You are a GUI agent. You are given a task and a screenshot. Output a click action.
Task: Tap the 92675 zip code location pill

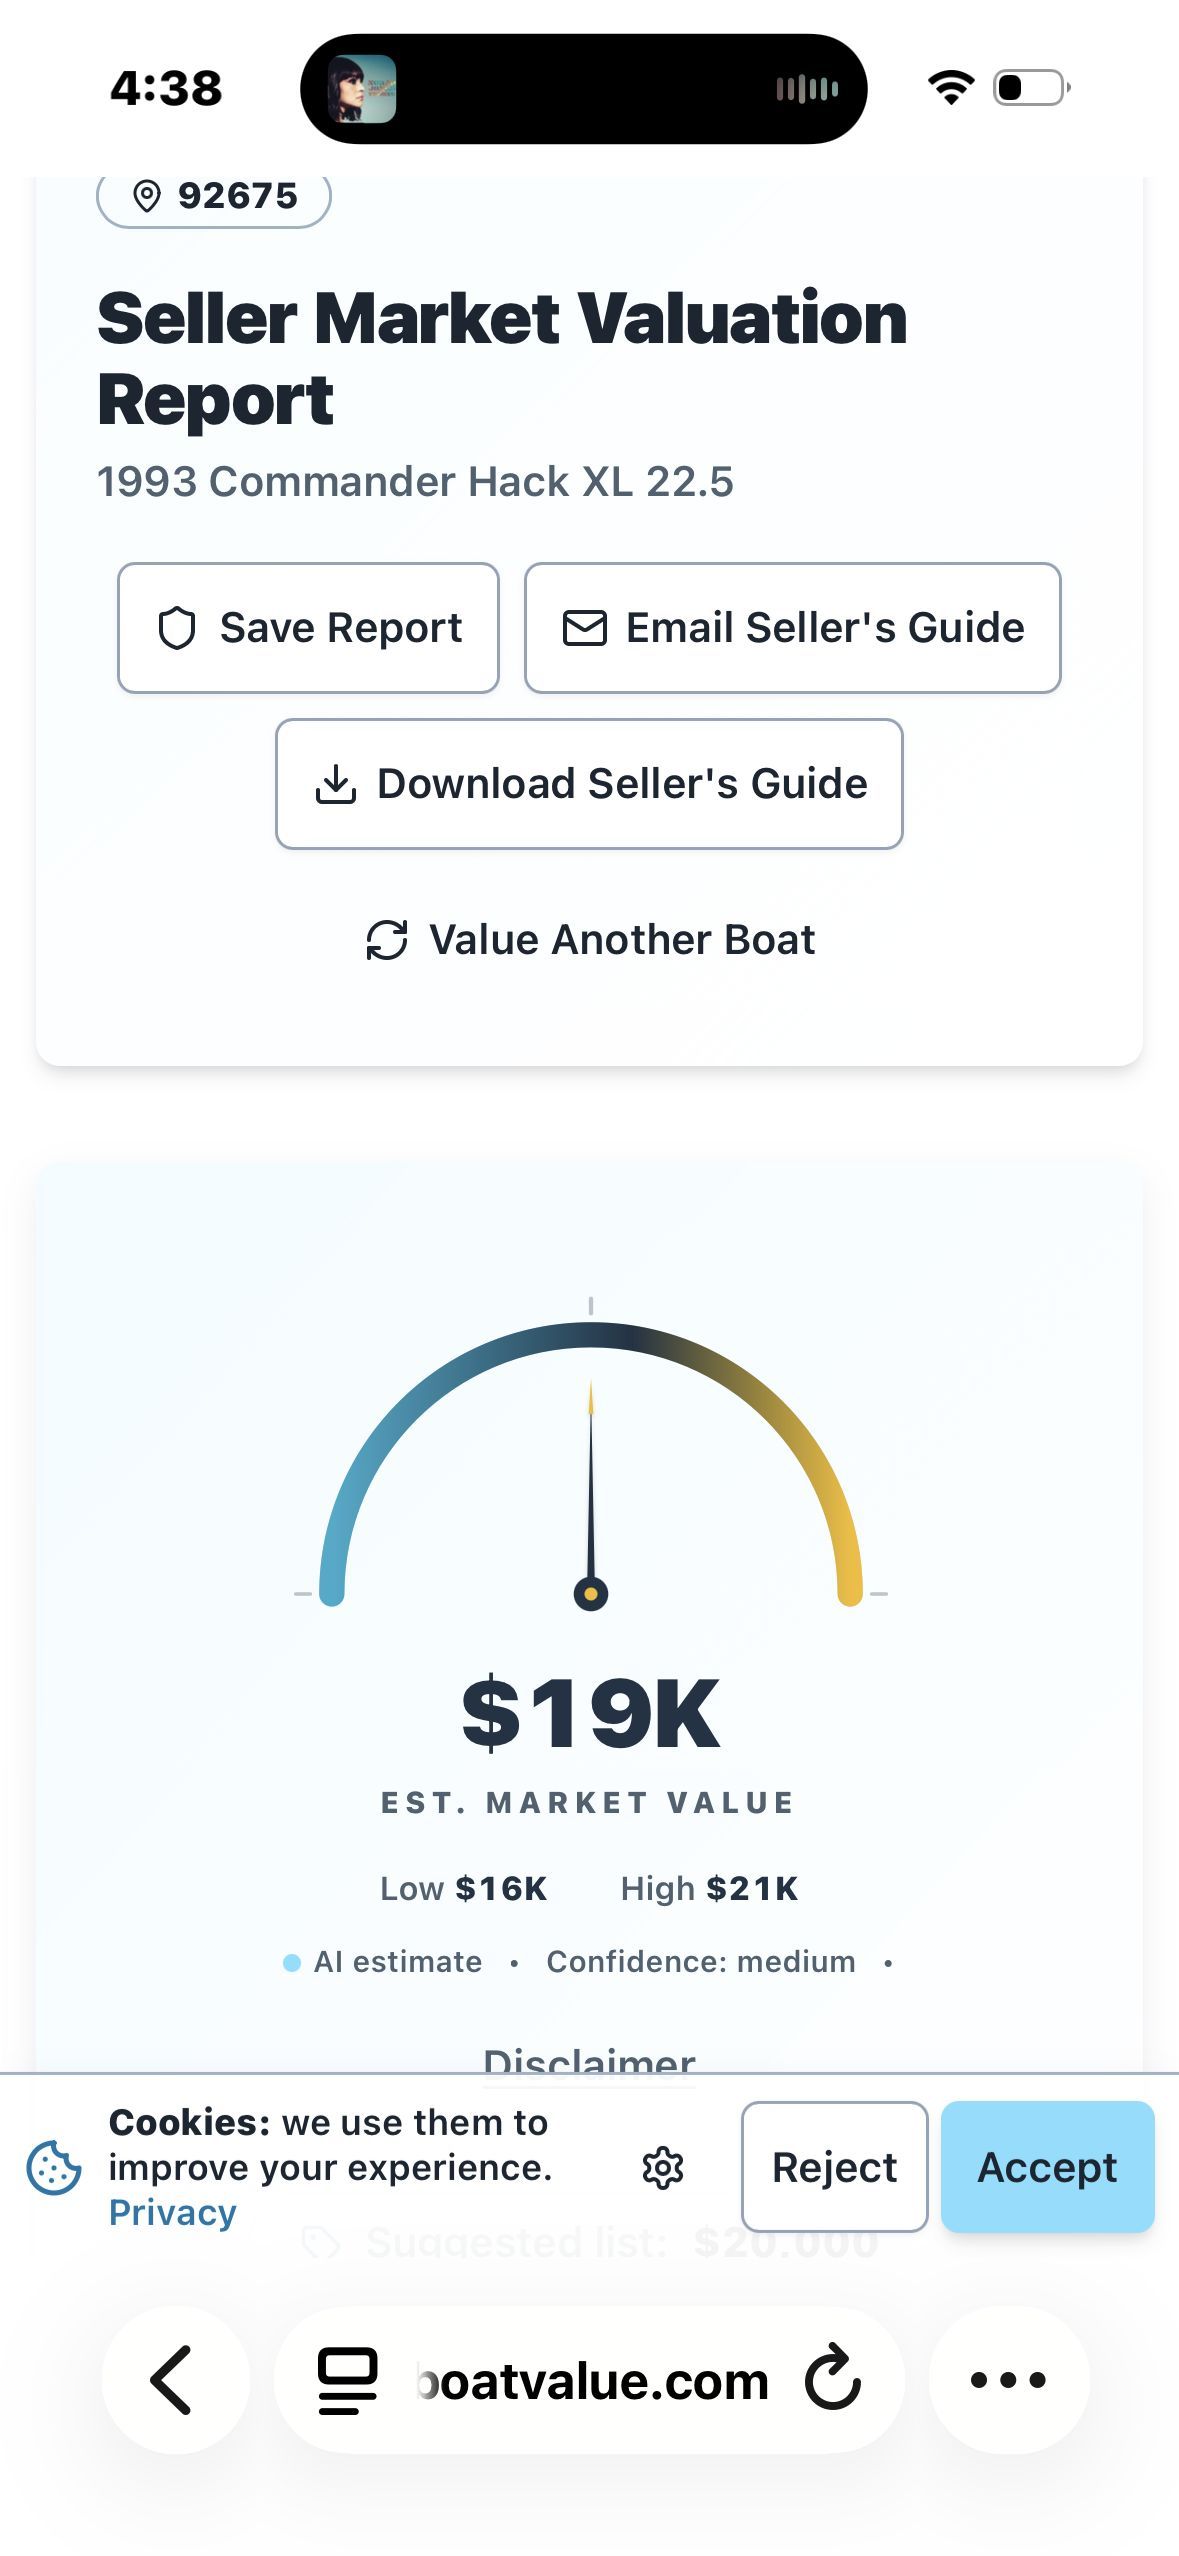pos(214,196)
